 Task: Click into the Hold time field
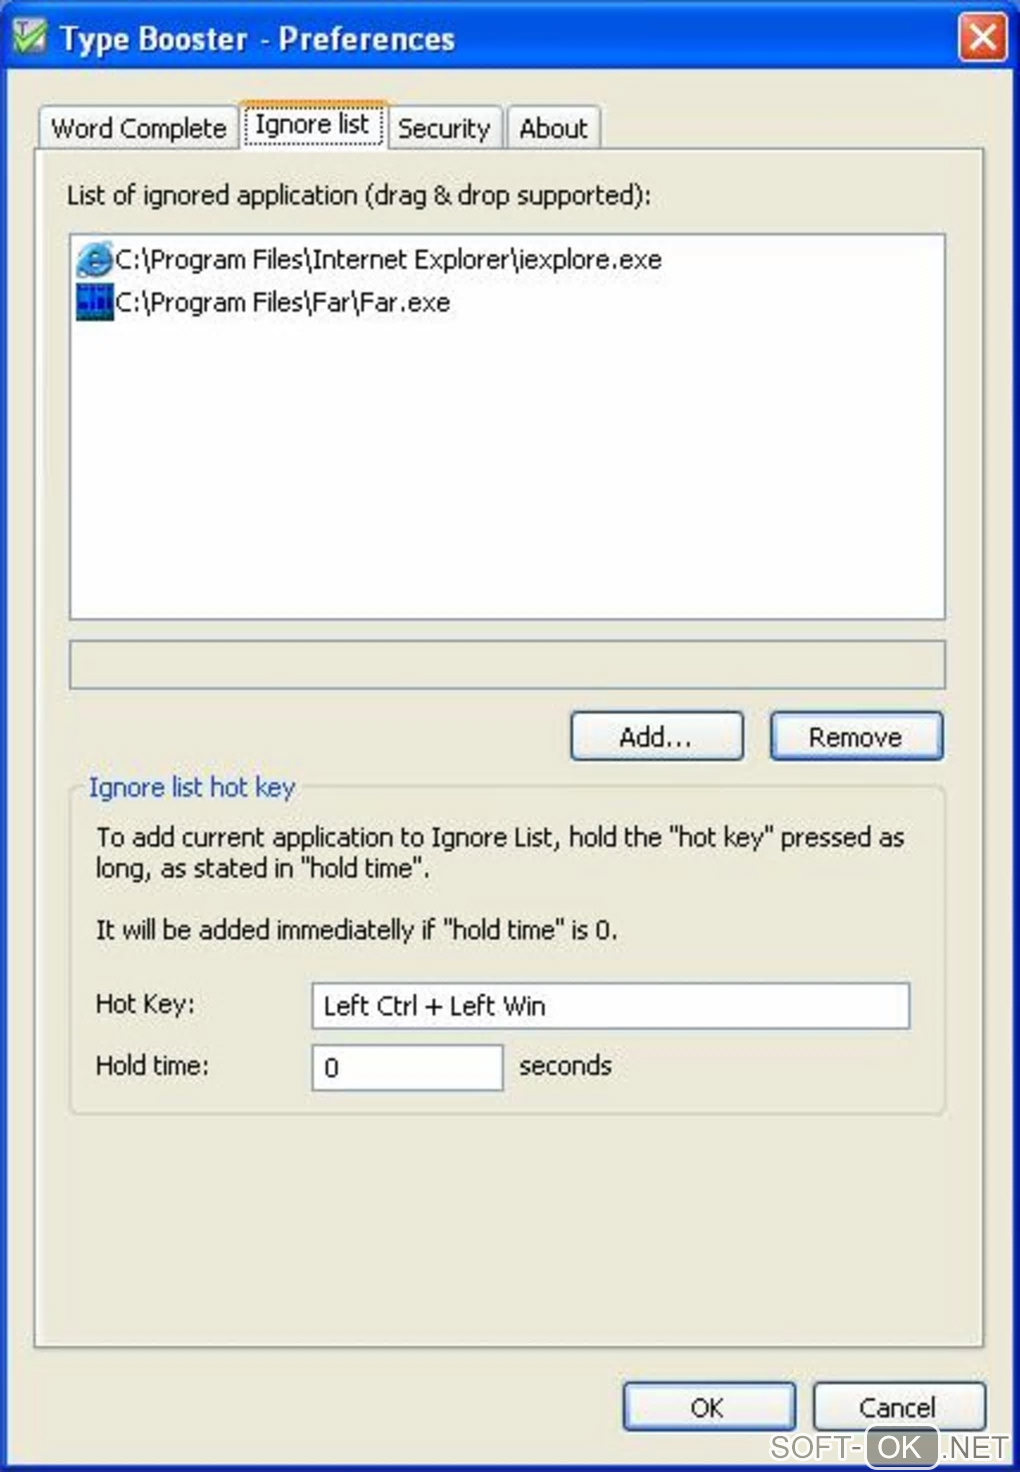pos(407,1068)
